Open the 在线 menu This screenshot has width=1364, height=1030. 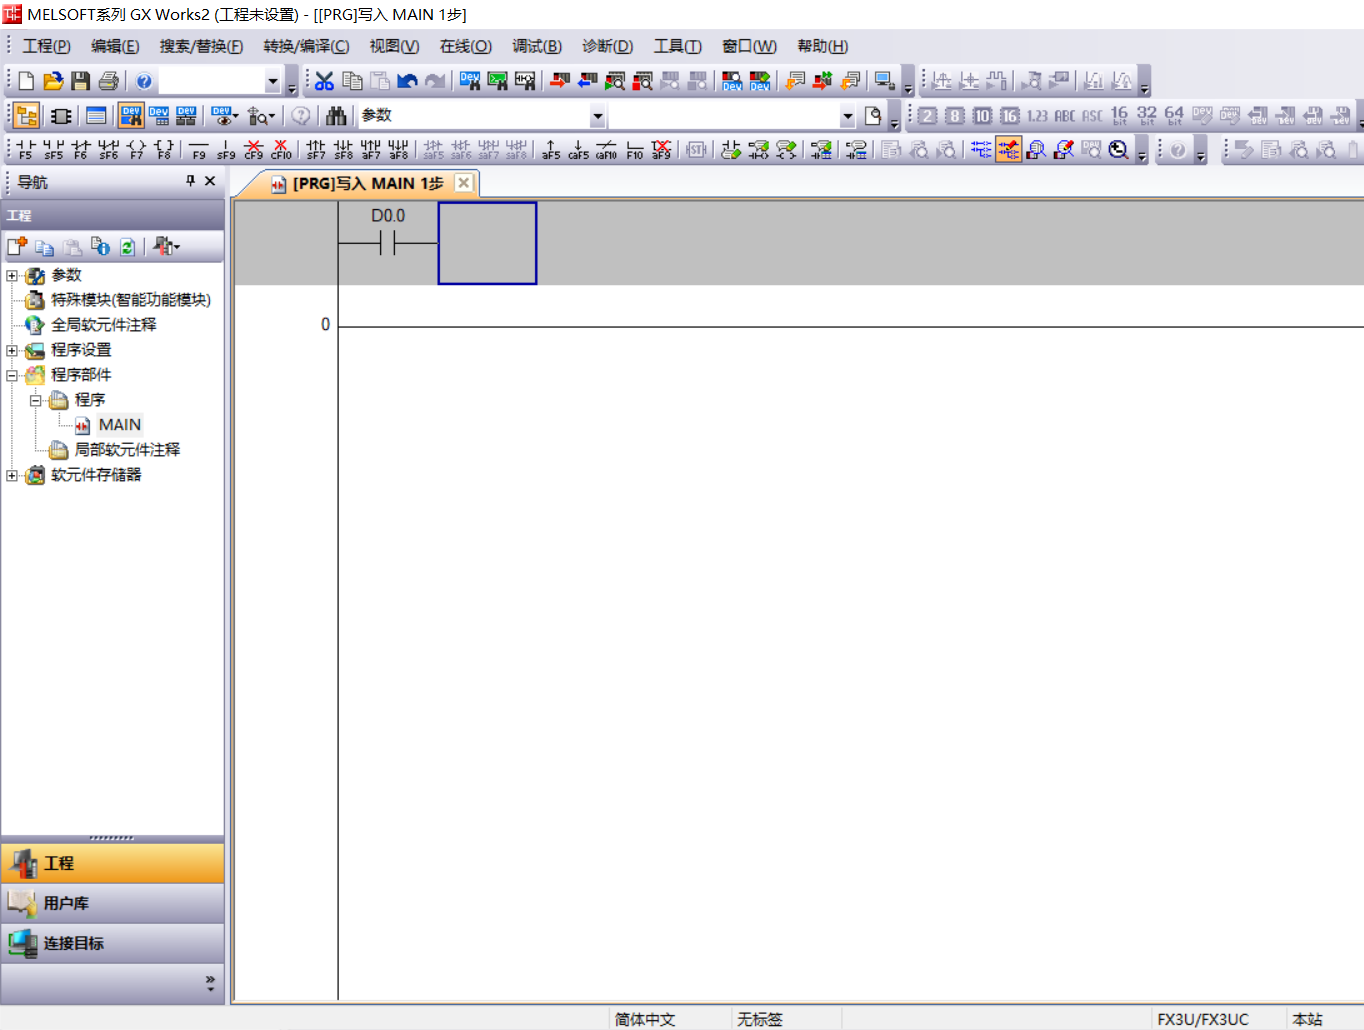(465, 46)
